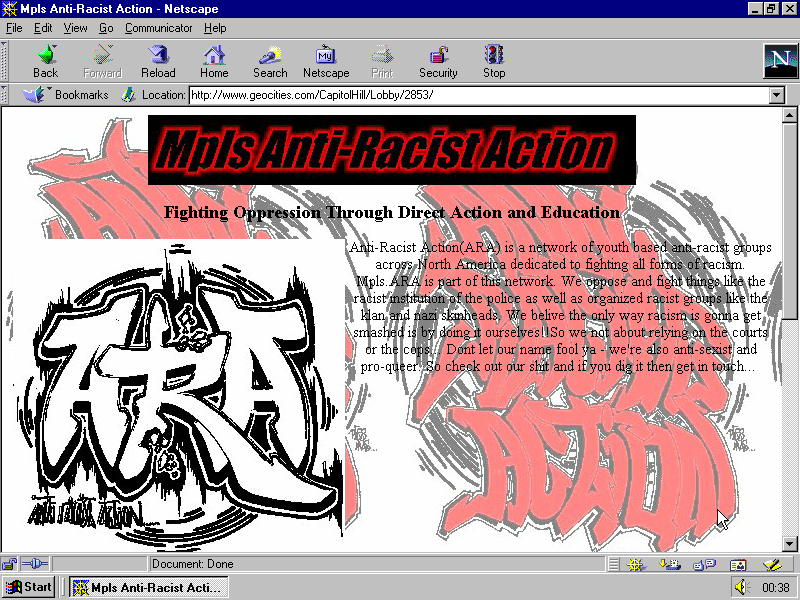Open the View menu
Image resolution: width=800 pixels, height=600 pixels.
[75, 28]
